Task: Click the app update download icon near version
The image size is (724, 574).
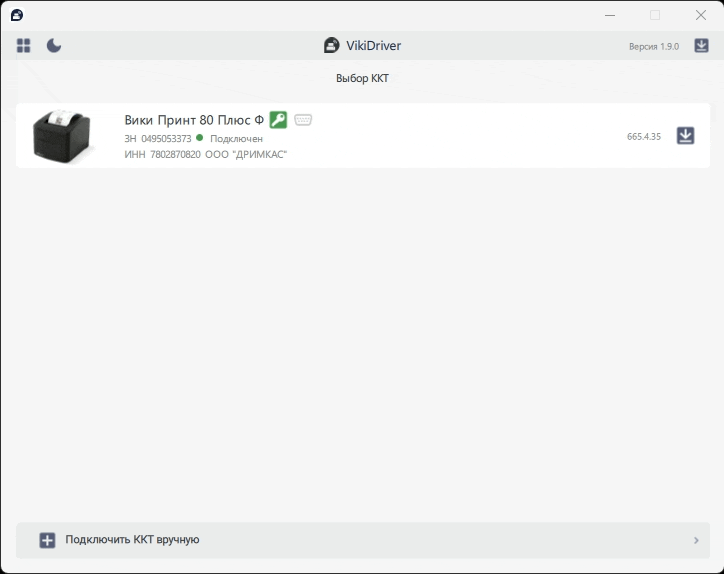Action: (701, 46)
